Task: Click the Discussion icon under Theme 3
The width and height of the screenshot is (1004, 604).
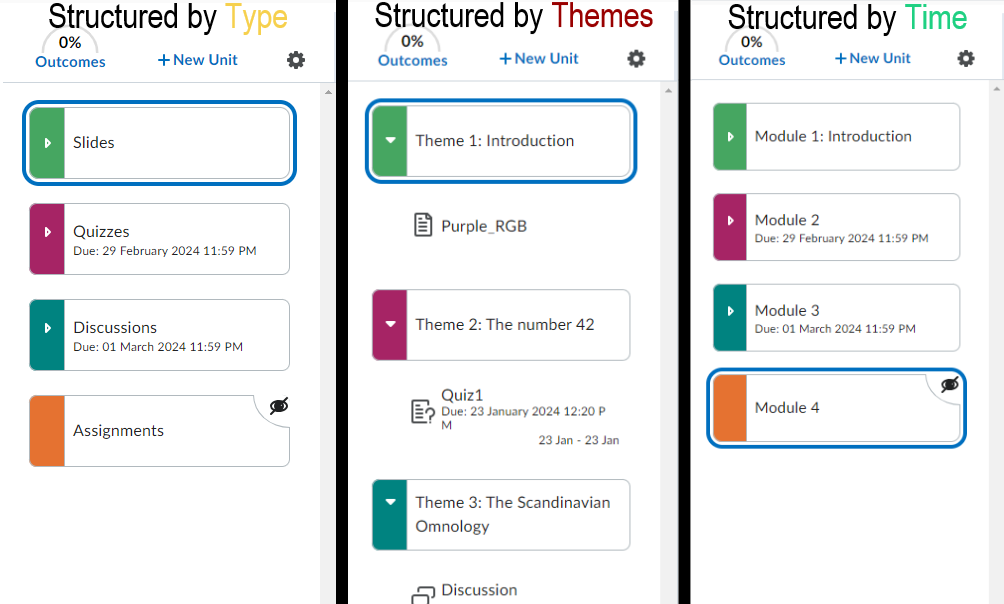Action: [423, 593]
